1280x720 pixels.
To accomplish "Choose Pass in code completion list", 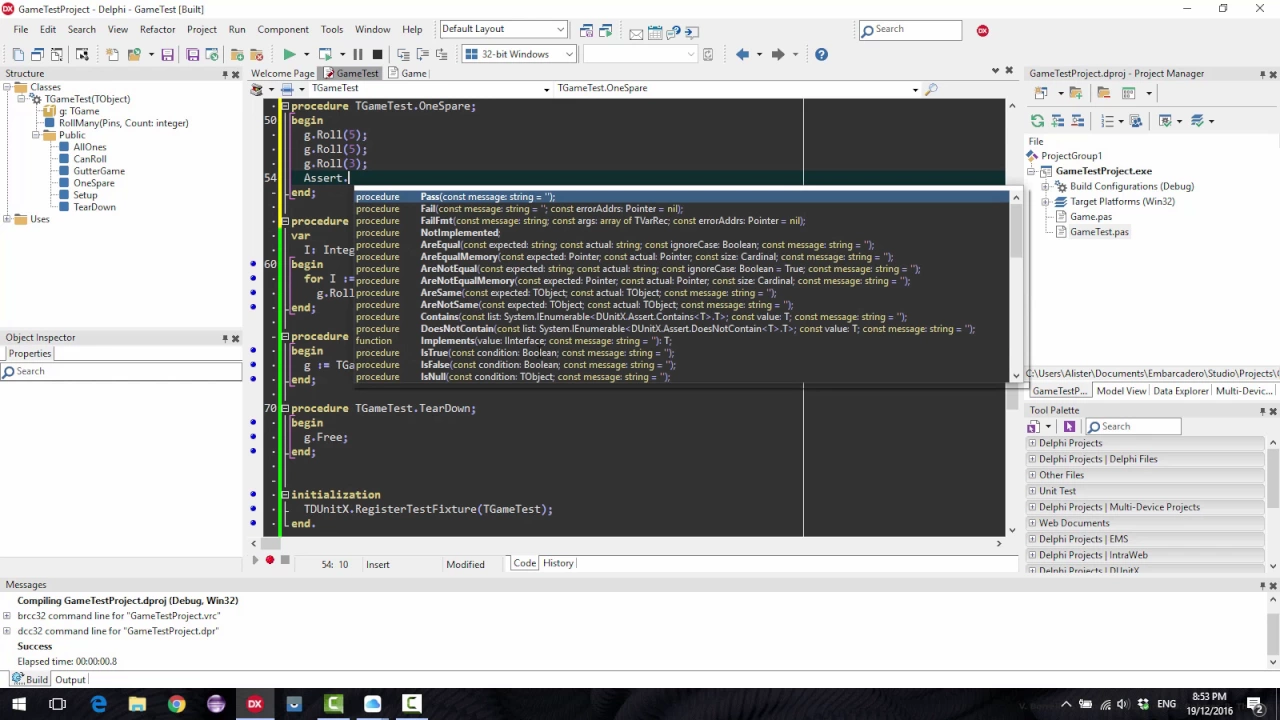I will point(682,197).
